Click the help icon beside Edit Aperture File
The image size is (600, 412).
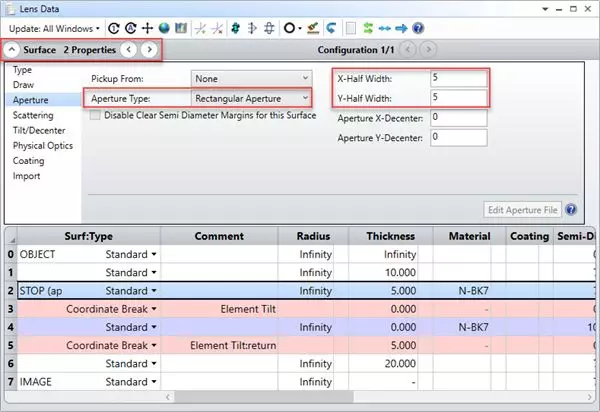pyautogui.click(x=571, y=210)
